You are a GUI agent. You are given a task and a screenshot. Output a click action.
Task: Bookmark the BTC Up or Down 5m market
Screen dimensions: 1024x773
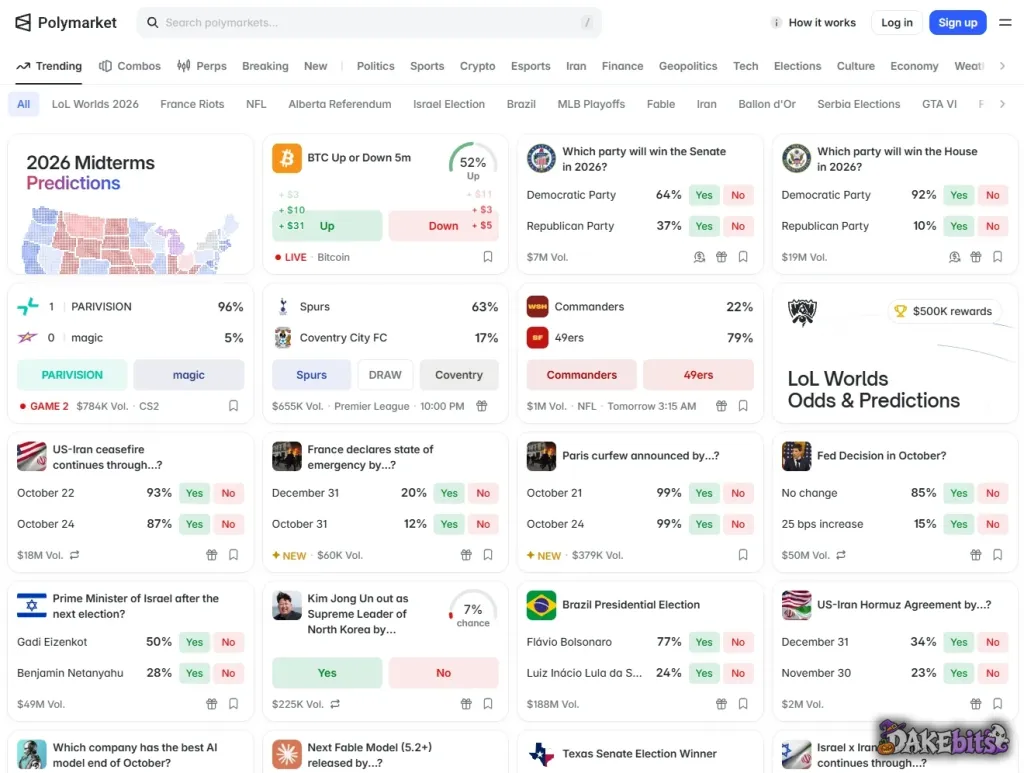click(488, 257)
